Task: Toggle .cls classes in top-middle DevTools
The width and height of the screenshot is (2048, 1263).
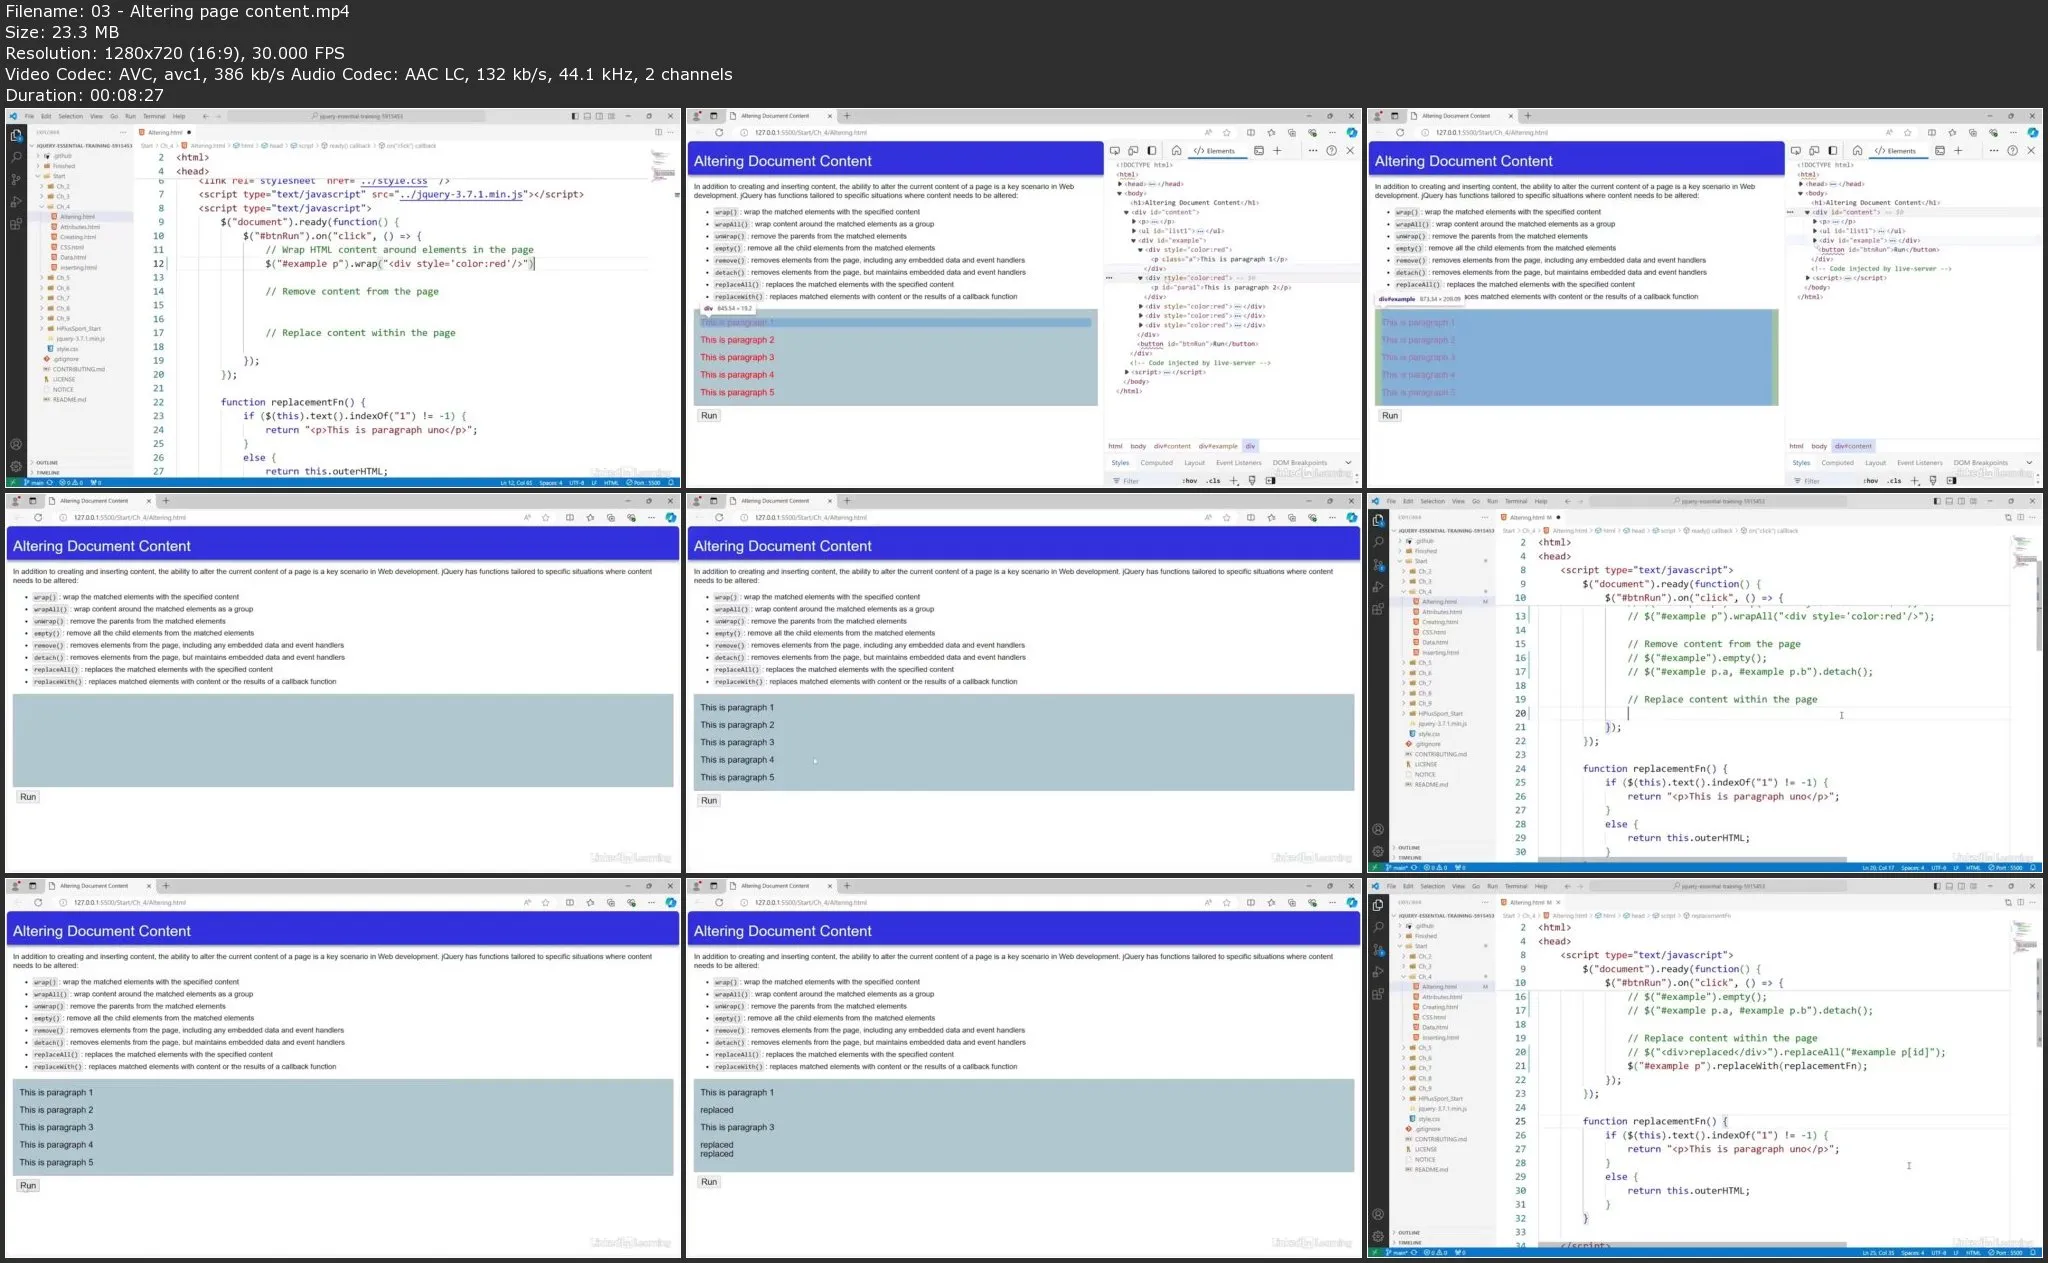Action: (x=1213, y=481)
